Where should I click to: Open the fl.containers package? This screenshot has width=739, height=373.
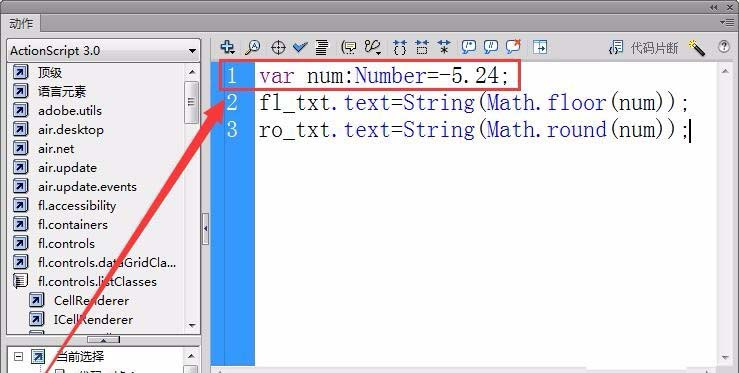(73, 224)
